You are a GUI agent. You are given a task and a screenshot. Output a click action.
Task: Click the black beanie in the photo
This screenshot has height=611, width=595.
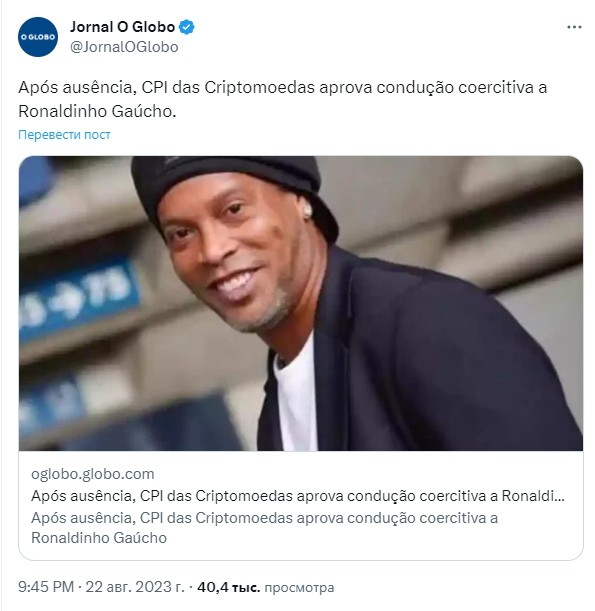(230, 187)
